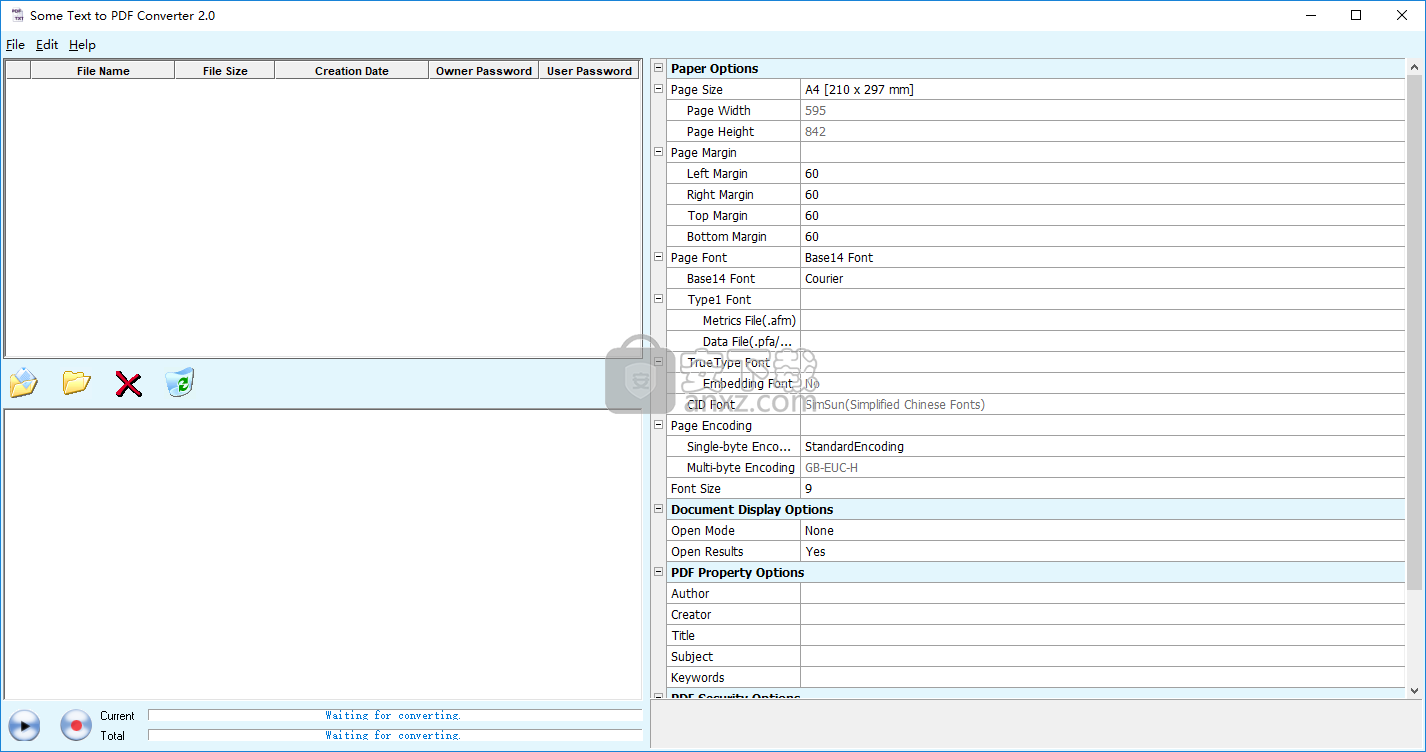Select the Page Width label
This screenshot has height=752, width=1426.
[718, 110]
